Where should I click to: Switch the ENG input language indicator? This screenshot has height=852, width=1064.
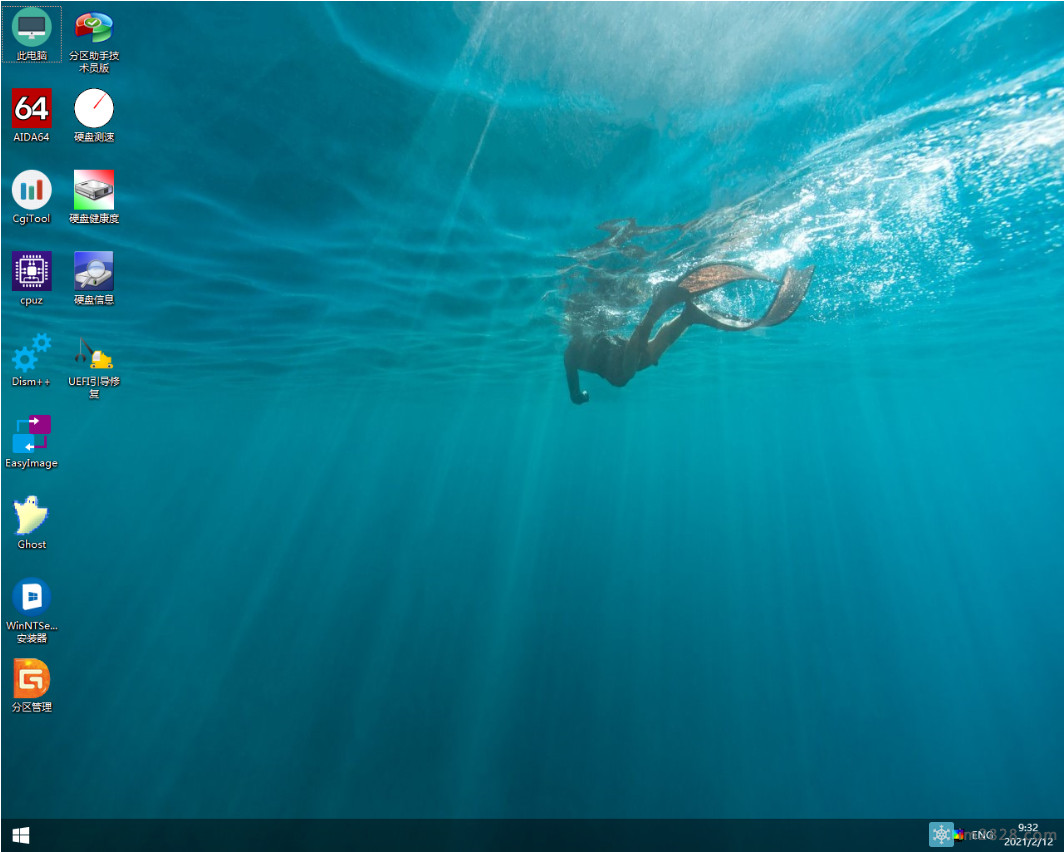tap(983, 835)
